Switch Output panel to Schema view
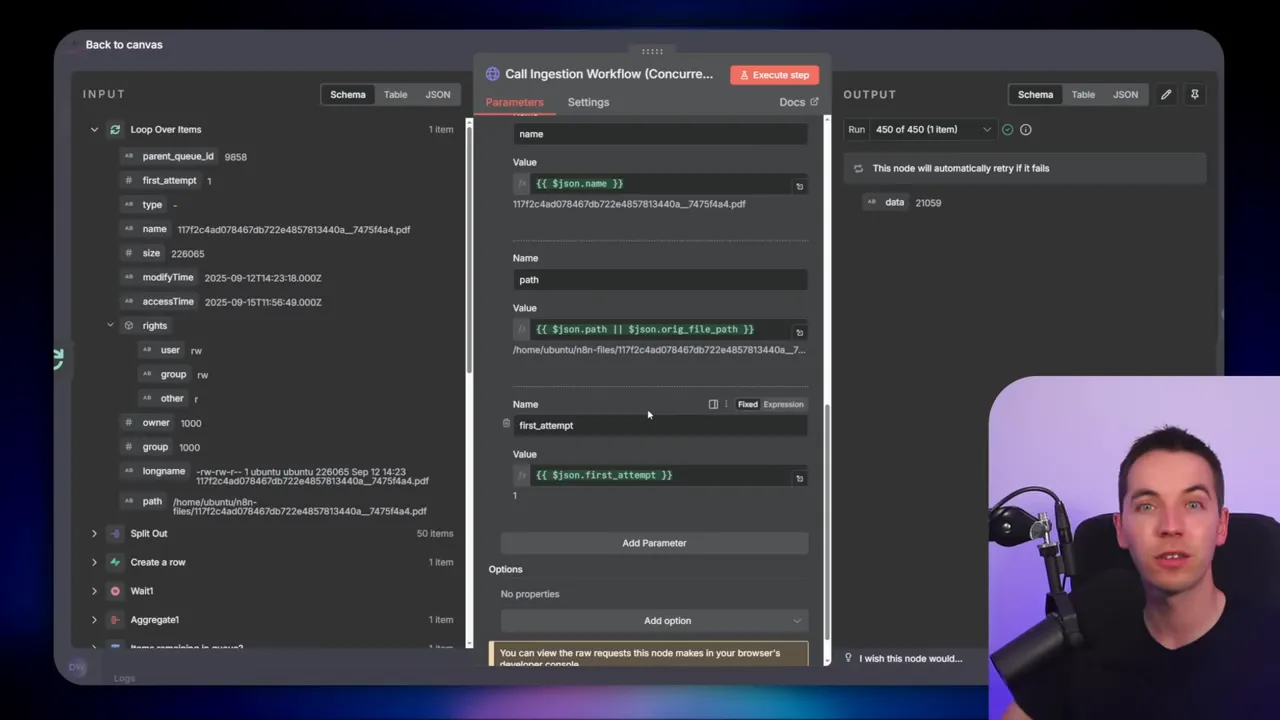This screenshot has width=1280, height=720. coord(1035,94)
